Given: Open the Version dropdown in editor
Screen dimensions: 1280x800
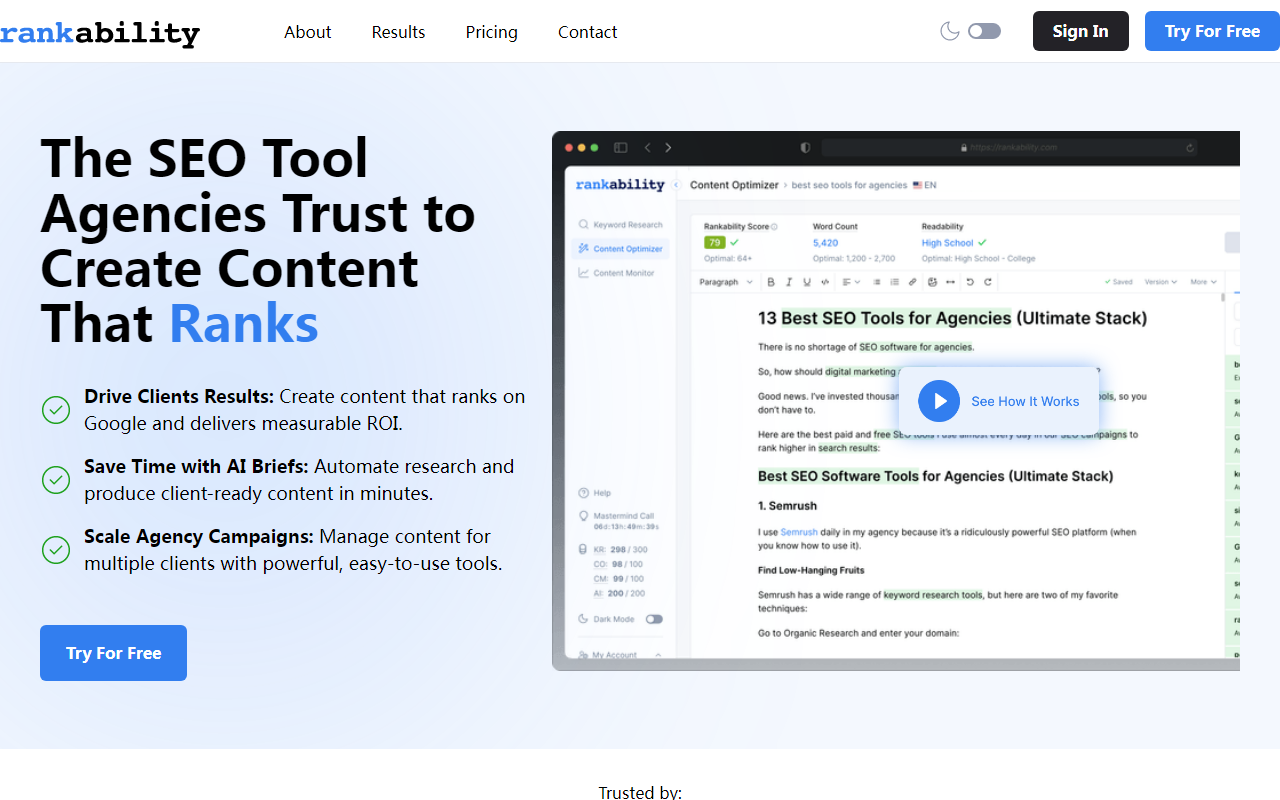Looking at the screenshot, I should pos(1160,282).
